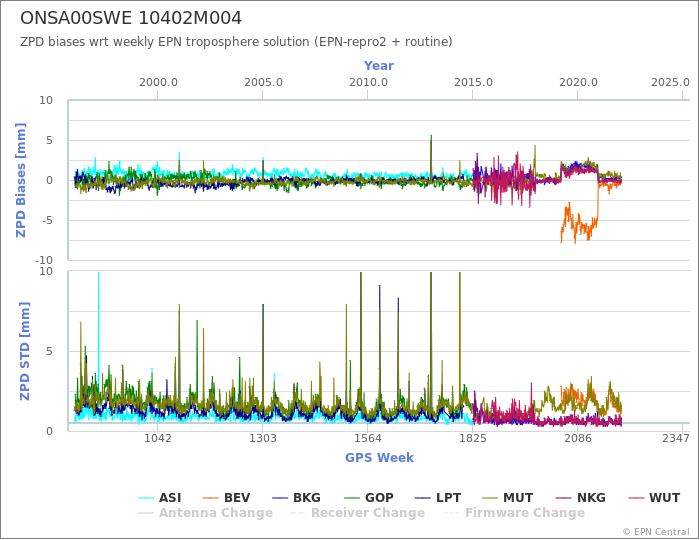Click the 2000.0 year tick label
Image resolution: width=700 pixels, height=540 pixels.
158,83
